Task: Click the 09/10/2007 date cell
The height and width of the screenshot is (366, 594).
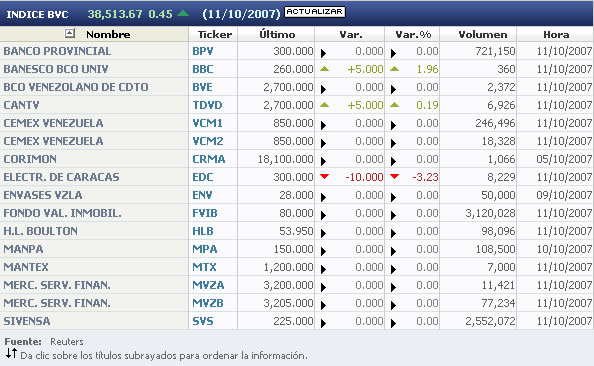Action: tap(564, 195)
